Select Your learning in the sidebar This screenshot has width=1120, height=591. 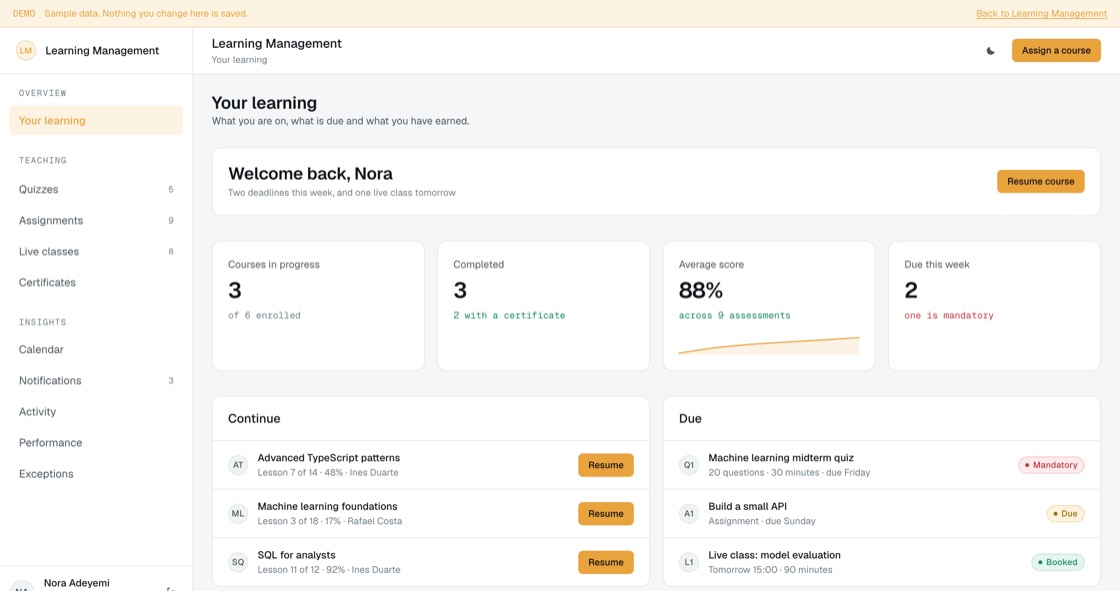pos(96,121)
